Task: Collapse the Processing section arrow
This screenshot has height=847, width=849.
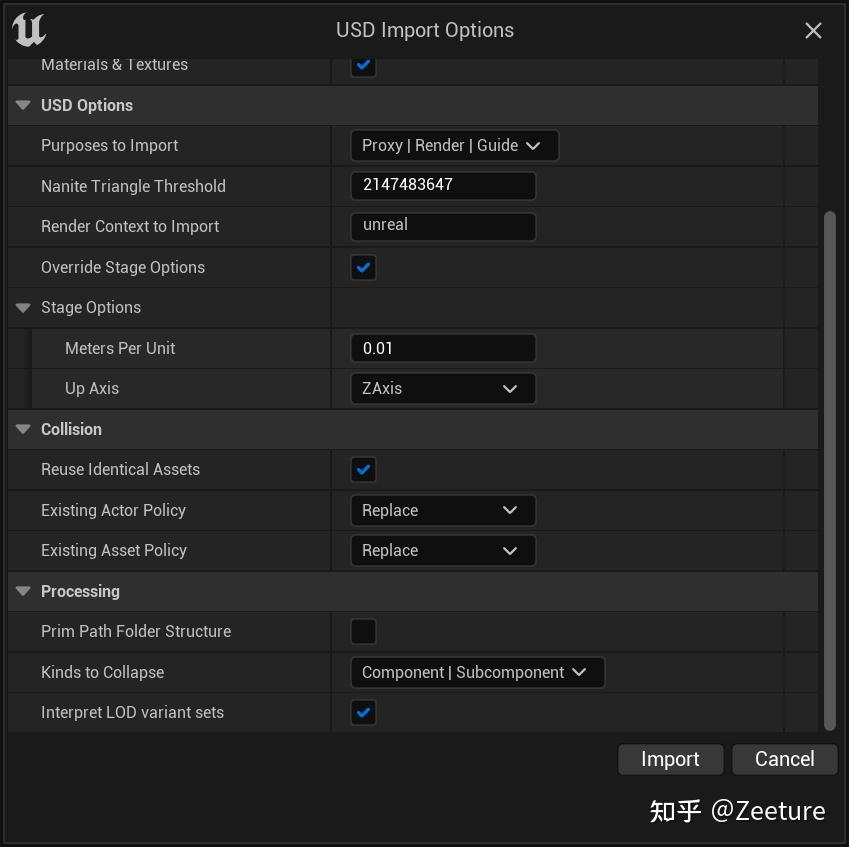Action: point(23,591)
